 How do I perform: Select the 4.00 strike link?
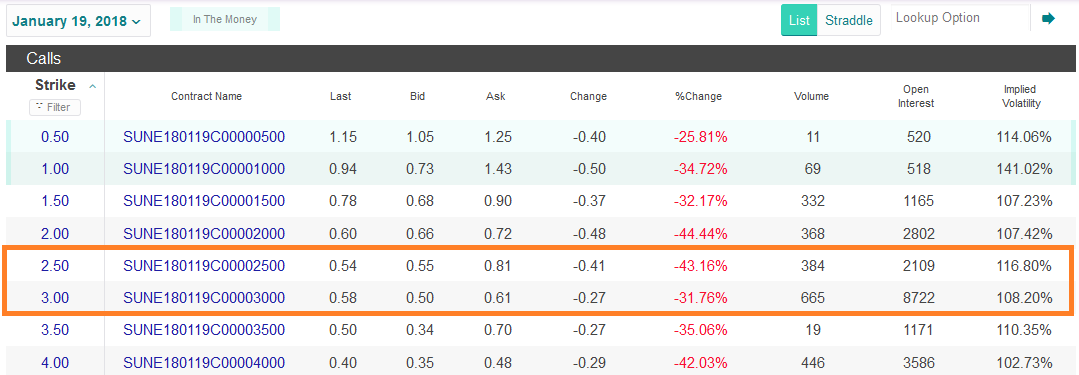coord(55,363)
